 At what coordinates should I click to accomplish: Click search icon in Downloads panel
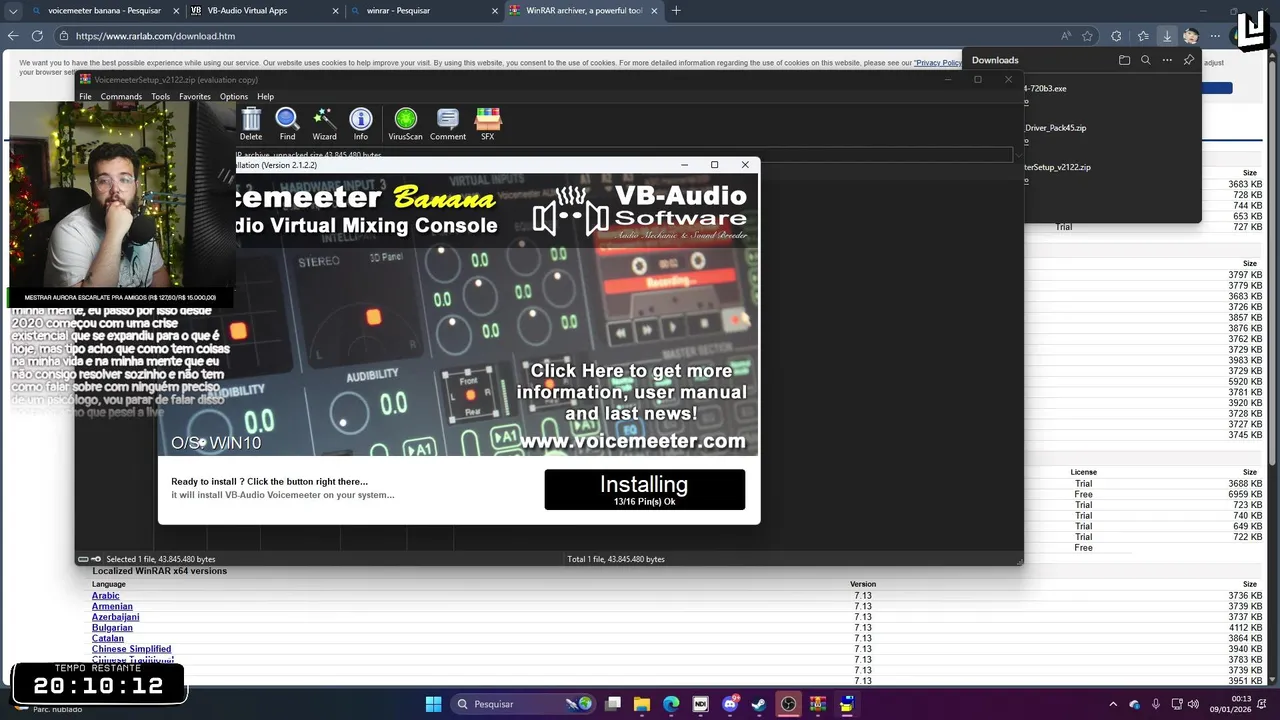click(1146, 60)
